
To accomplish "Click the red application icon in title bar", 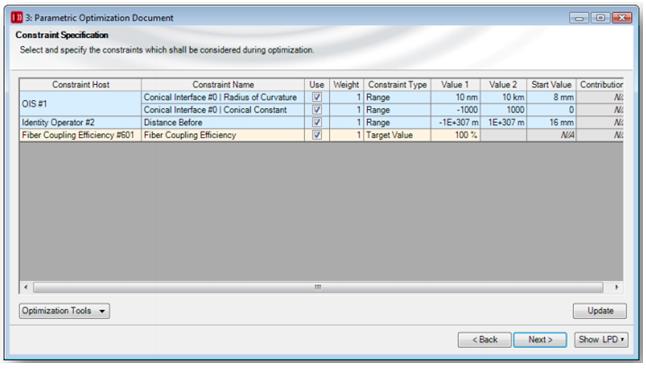I will pos(17,18).
